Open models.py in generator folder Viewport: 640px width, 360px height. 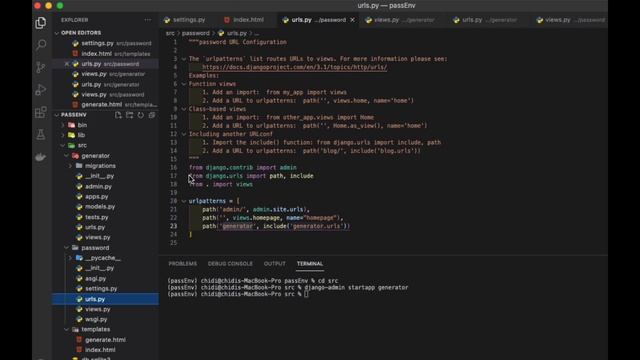point(100,207)
